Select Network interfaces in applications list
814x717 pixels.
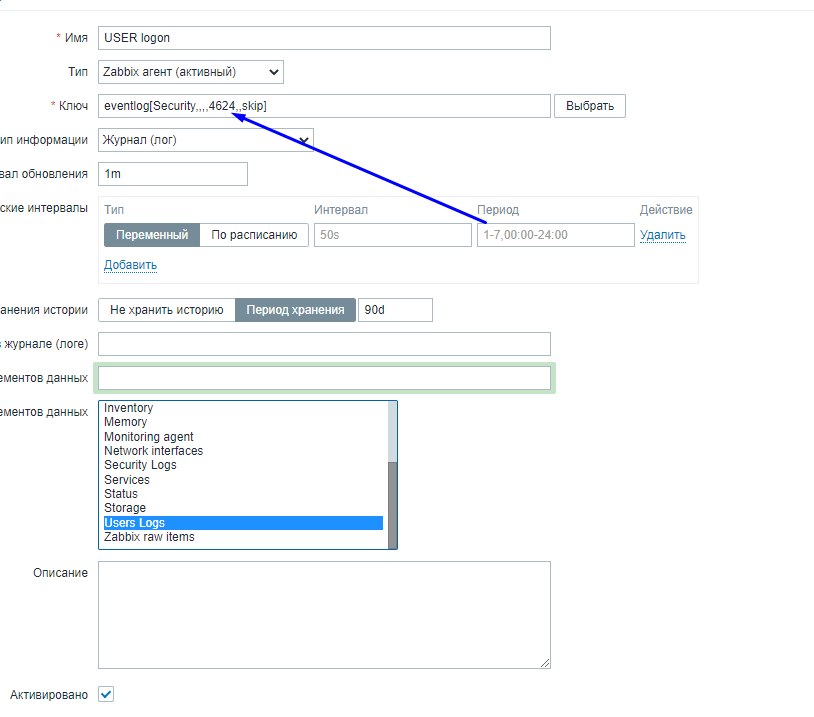(x=243, y=451)
